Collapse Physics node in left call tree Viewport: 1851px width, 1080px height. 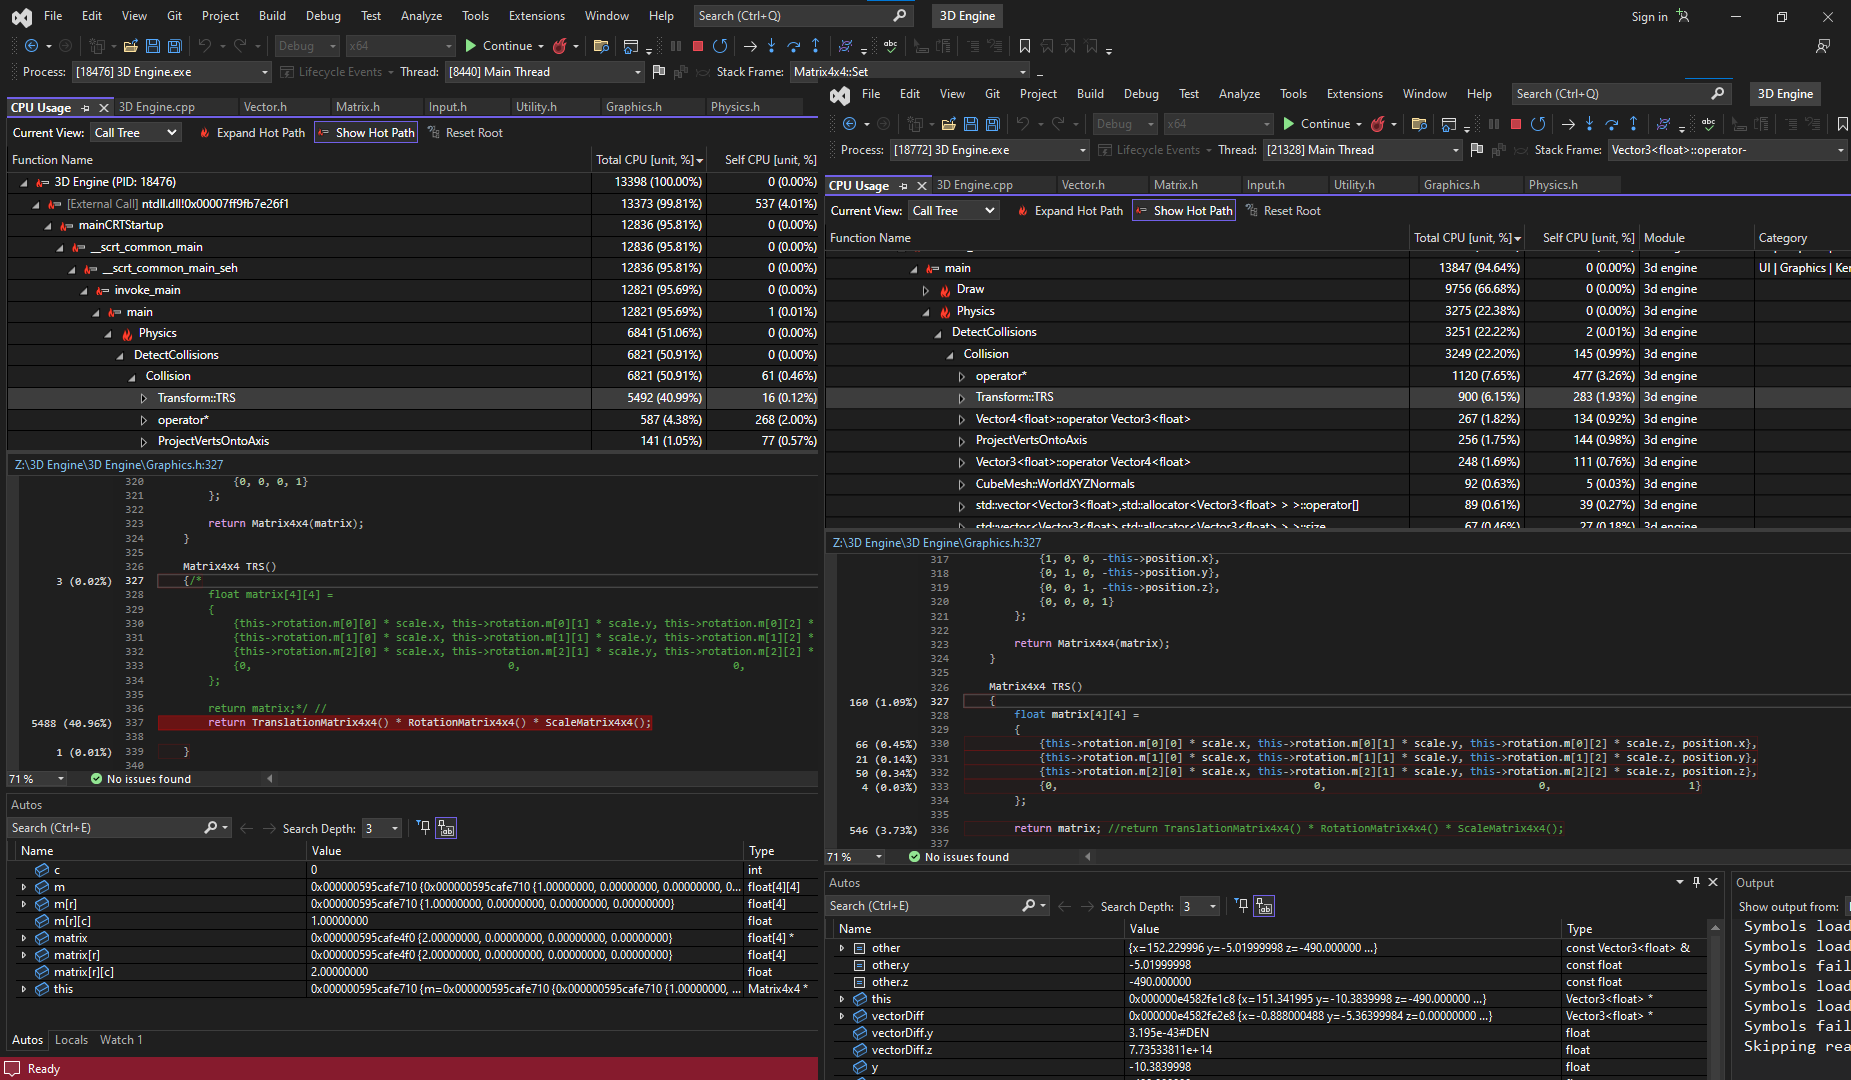click(x=108, y=334)
